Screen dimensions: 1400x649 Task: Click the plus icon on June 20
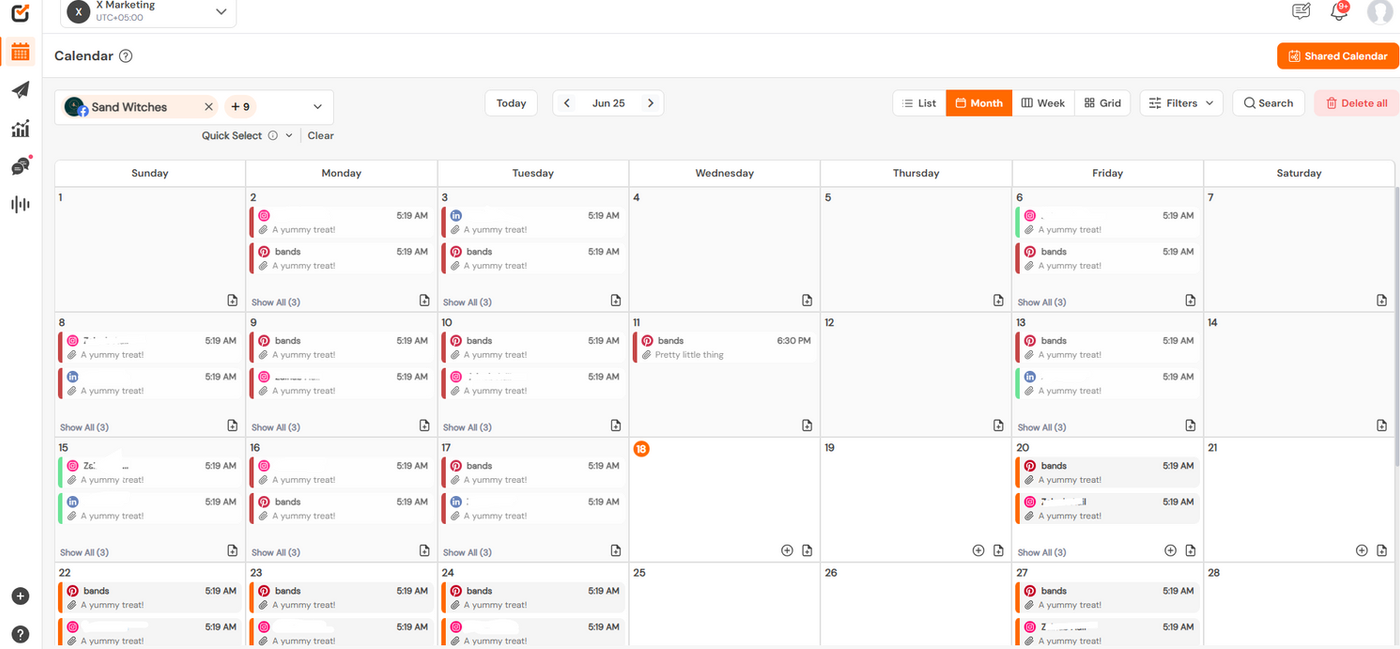pos(1170,550)
